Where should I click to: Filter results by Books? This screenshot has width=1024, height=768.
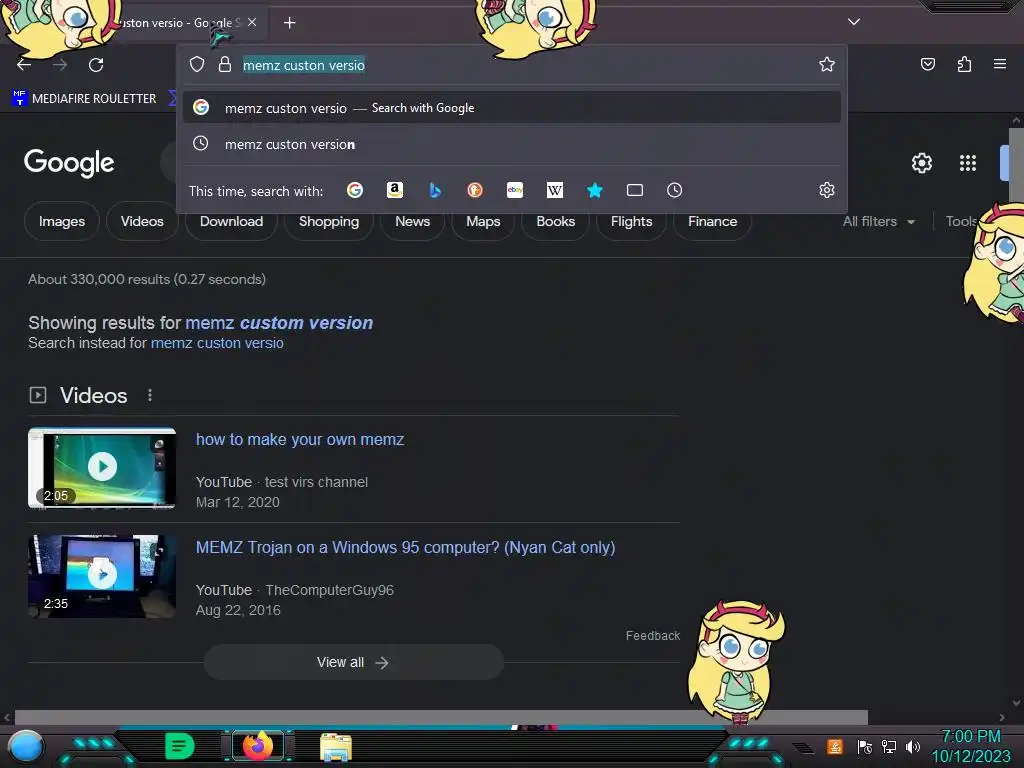point(555,221)
